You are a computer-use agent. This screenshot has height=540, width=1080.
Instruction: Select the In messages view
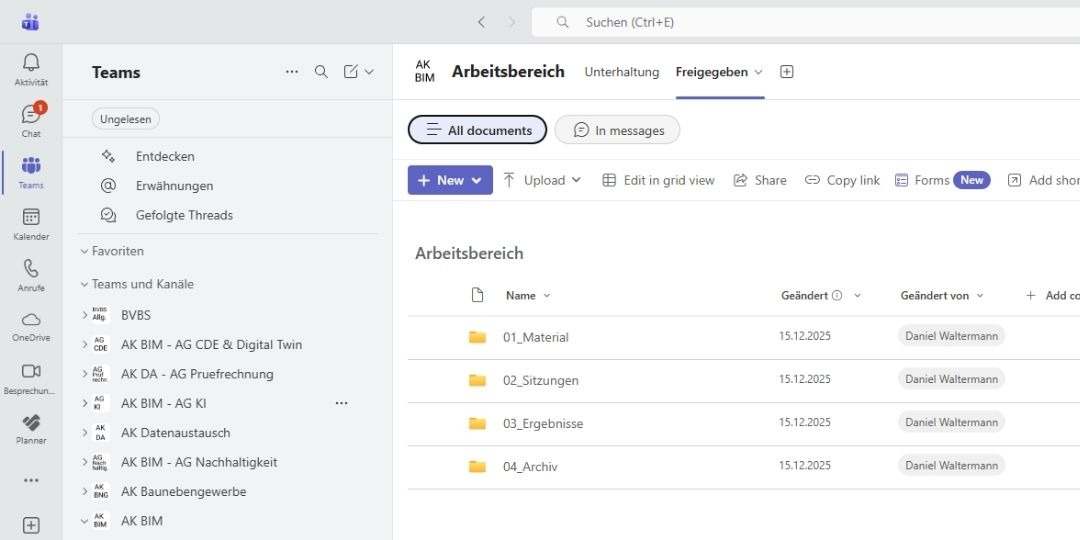617,129
